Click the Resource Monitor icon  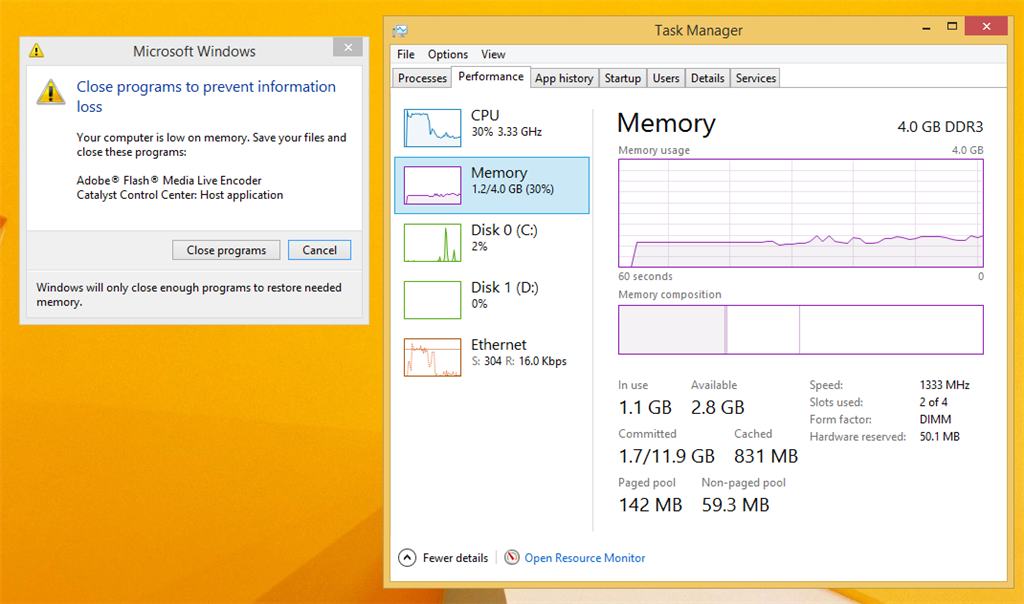pos(511,558)
